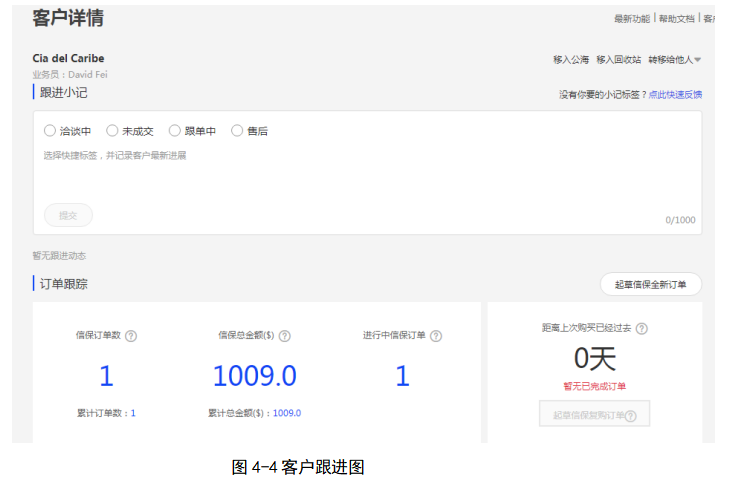
Task: Click 起草信保全新订单 button
Action: (650, 284)
